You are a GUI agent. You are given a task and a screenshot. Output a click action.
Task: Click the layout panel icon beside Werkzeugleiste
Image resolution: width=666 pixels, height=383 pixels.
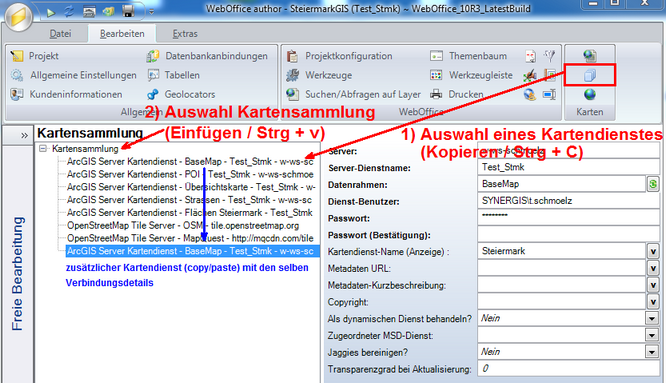tap(550, 75)
